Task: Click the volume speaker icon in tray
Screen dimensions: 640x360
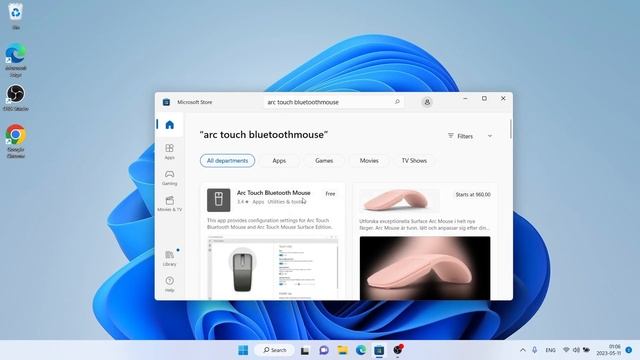Action: [576, 350]
